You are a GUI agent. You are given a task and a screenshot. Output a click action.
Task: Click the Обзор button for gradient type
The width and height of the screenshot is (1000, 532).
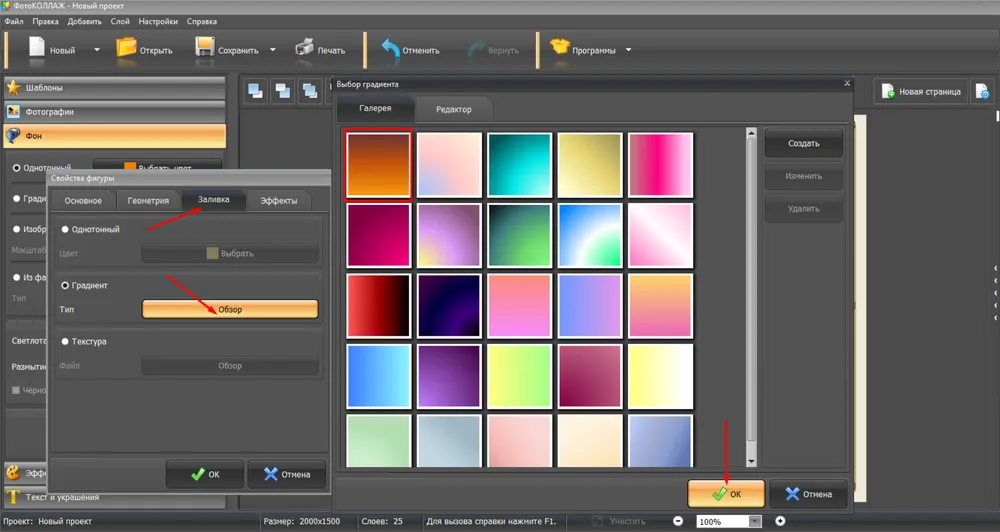point(230,309)
